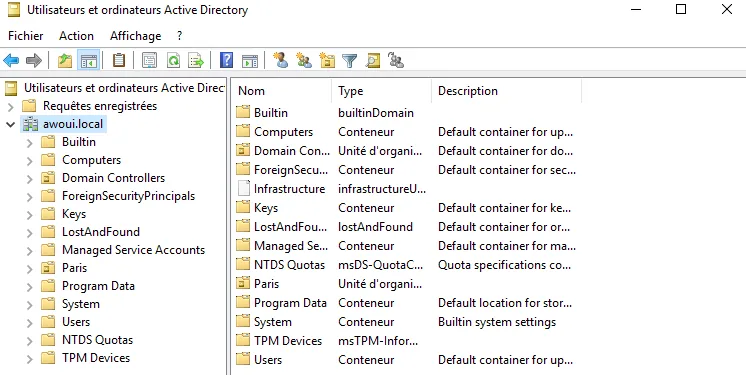This screenshot has width=746, height=375.
Task: Expand the Paris tree node
Action: click(x=29, y=268)
